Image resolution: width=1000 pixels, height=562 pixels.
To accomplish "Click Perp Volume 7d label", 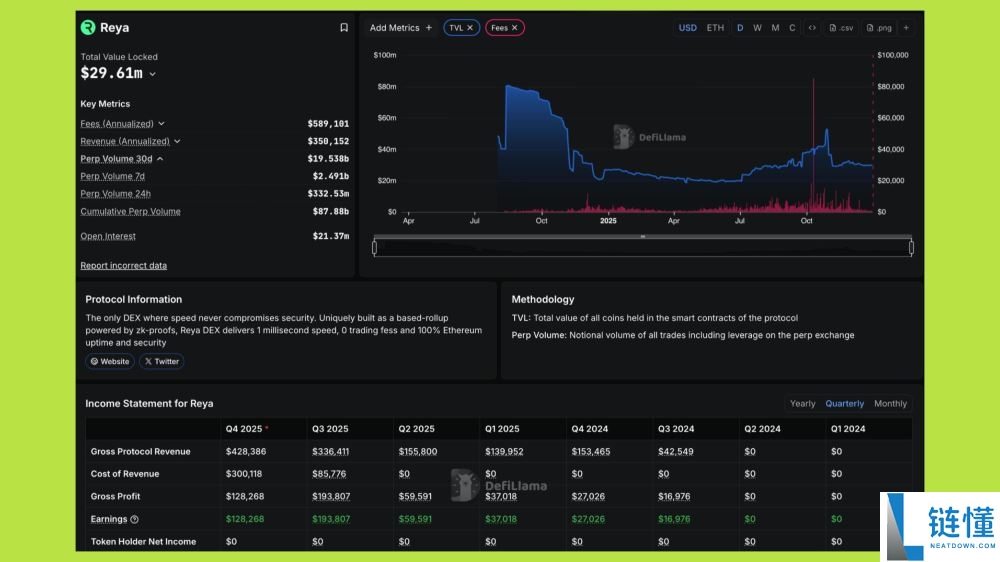I will tap(112, 176).
